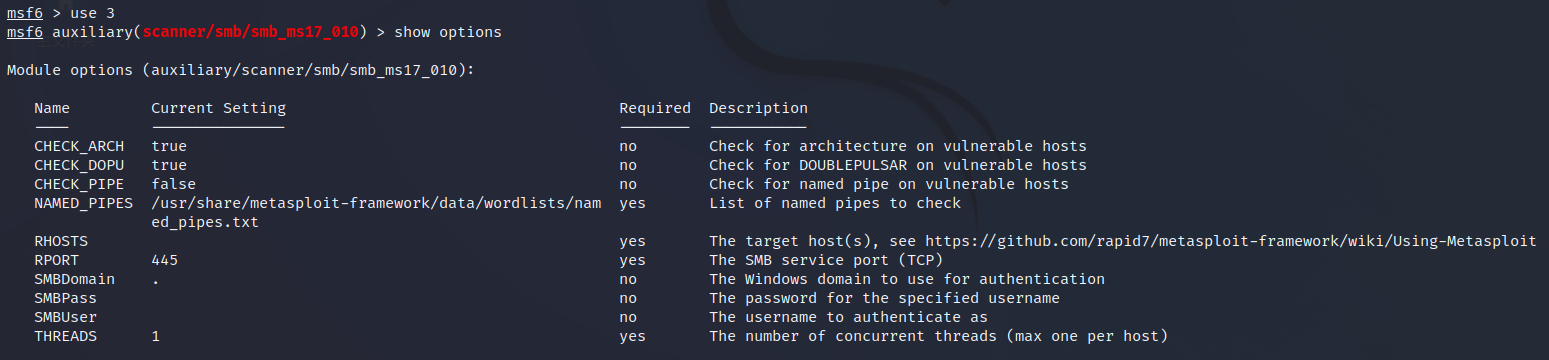
Task: Click the CHECK_PIPE false value
Action: coord(173,184)
